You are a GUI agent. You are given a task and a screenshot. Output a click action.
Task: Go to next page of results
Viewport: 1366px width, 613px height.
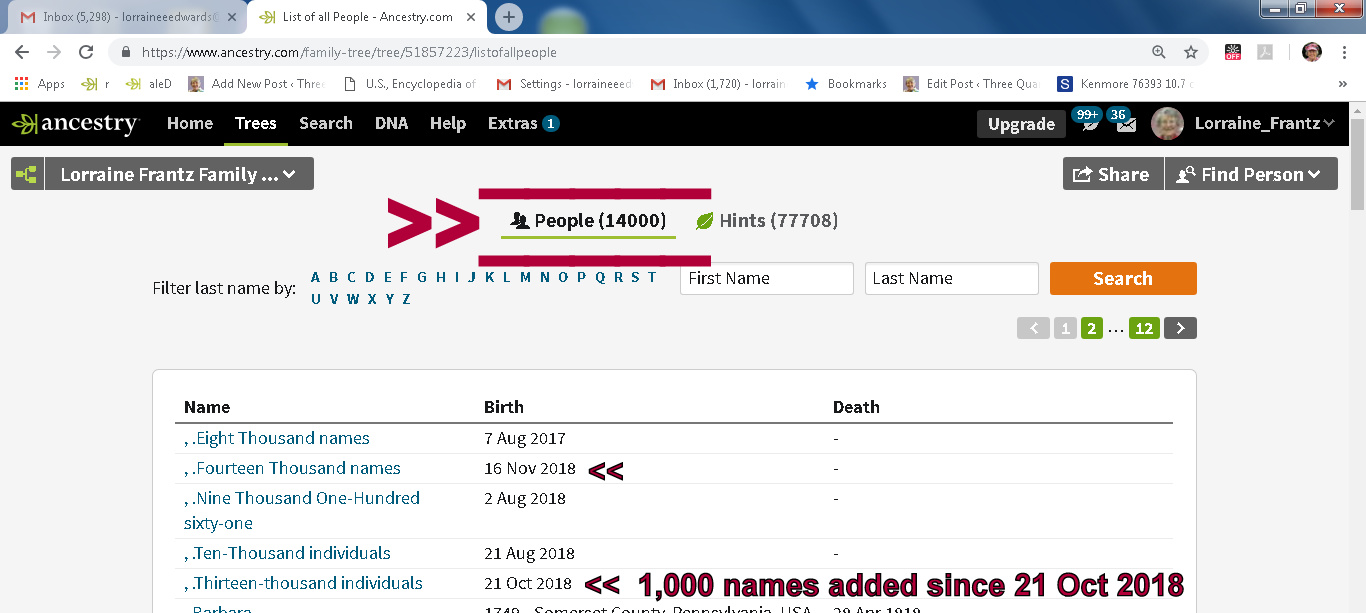(1180, 328)
